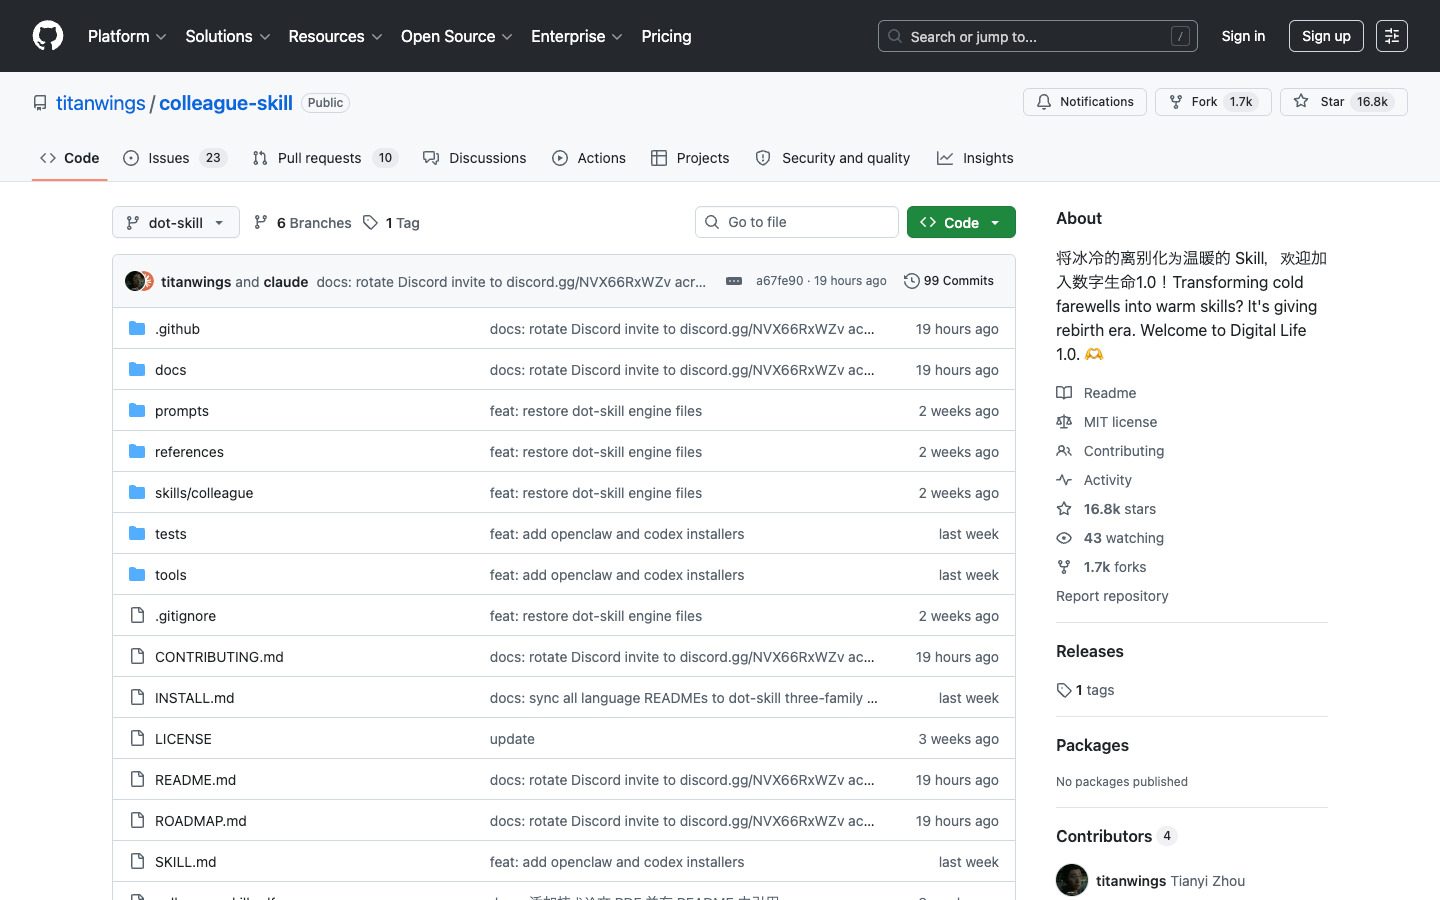Click the Notifications button
This screenshot has width=1440, height=900.
coord(1085,102)
